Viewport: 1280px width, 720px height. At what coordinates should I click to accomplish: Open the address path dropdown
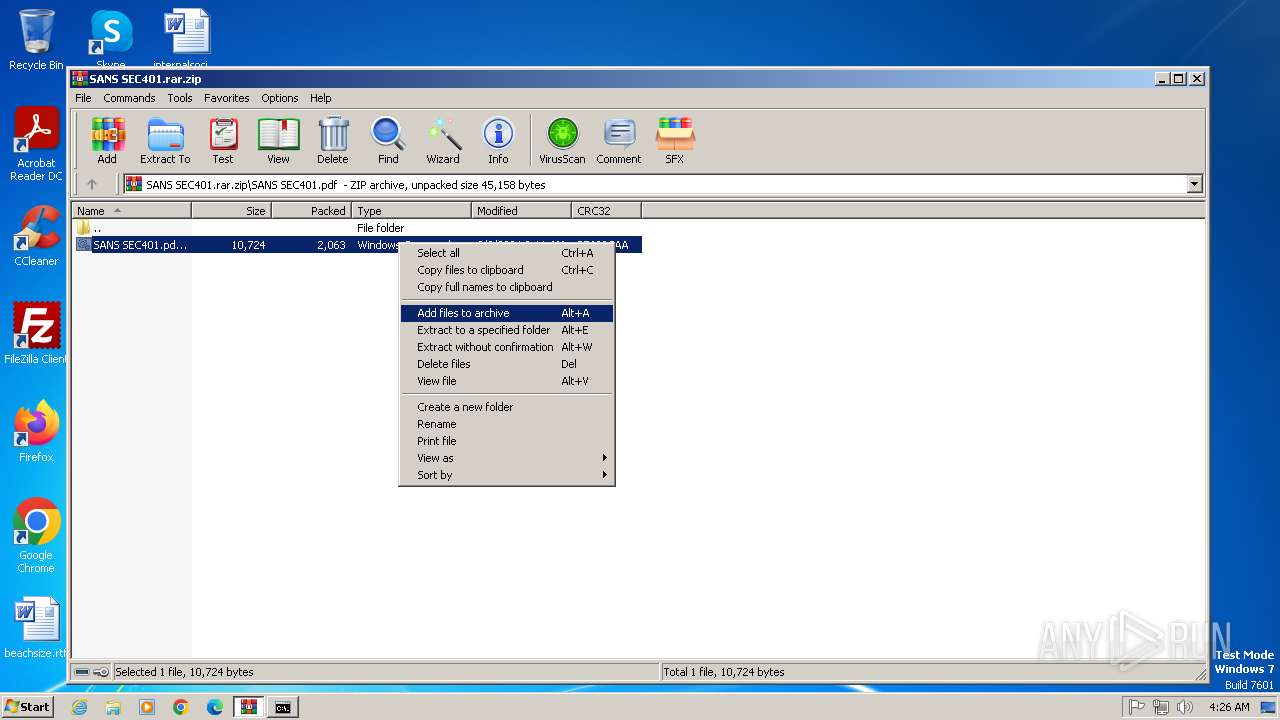pos(1194,184)
